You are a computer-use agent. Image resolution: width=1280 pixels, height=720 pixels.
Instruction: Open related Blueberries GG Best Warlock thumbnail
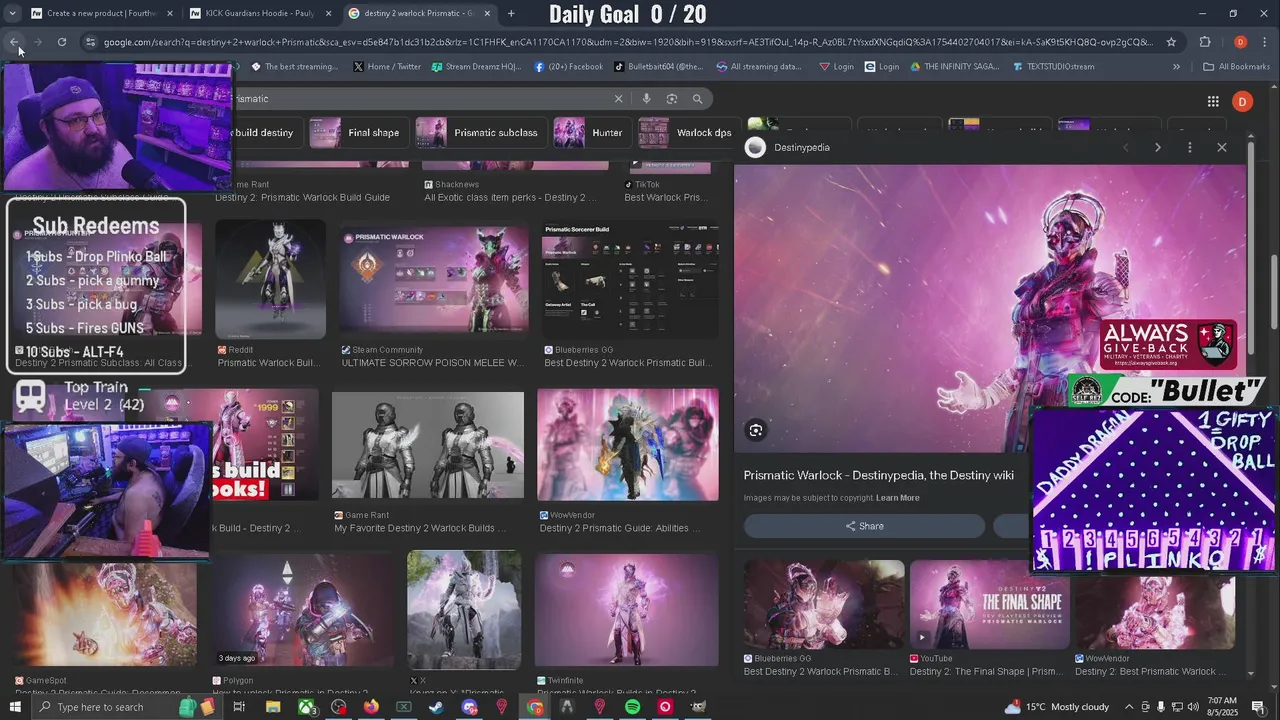click(x=824, y=605)
